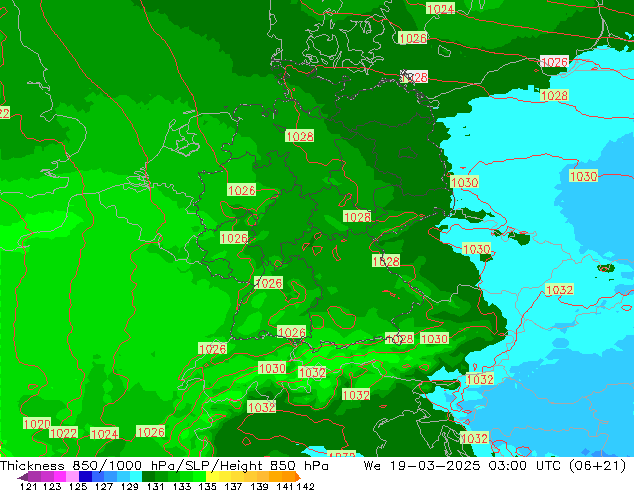The width and height of the screenshot is (634, 490).
Task: Click the Thickness 850/1000 hPa title text
Action: pyautogui.click(x=88, y=466)
